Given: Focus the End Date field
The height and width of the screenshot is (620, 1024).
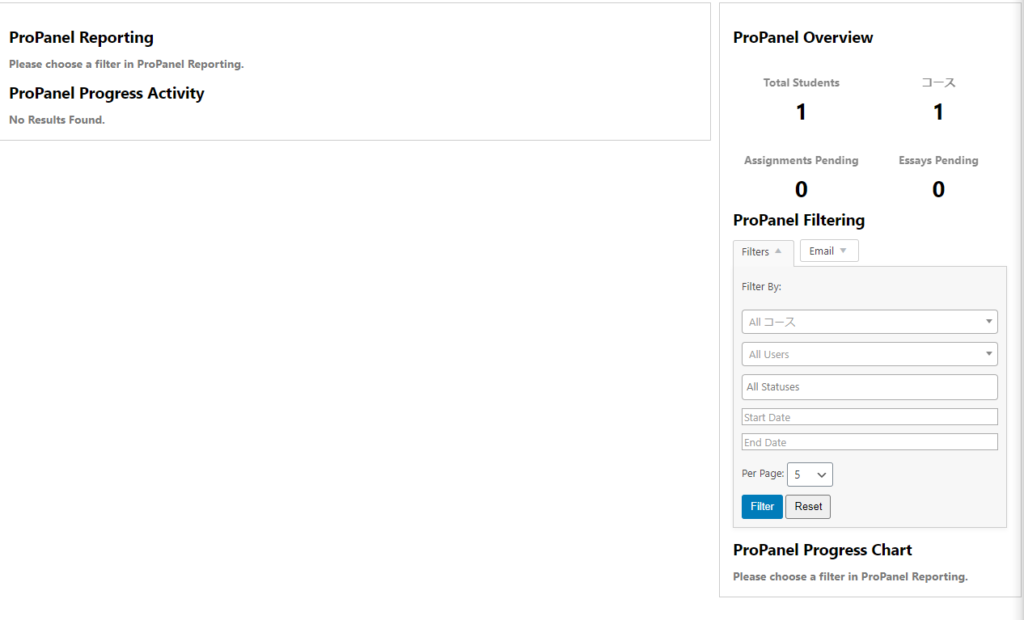Looking at the screenshot, I should point(869,442).
